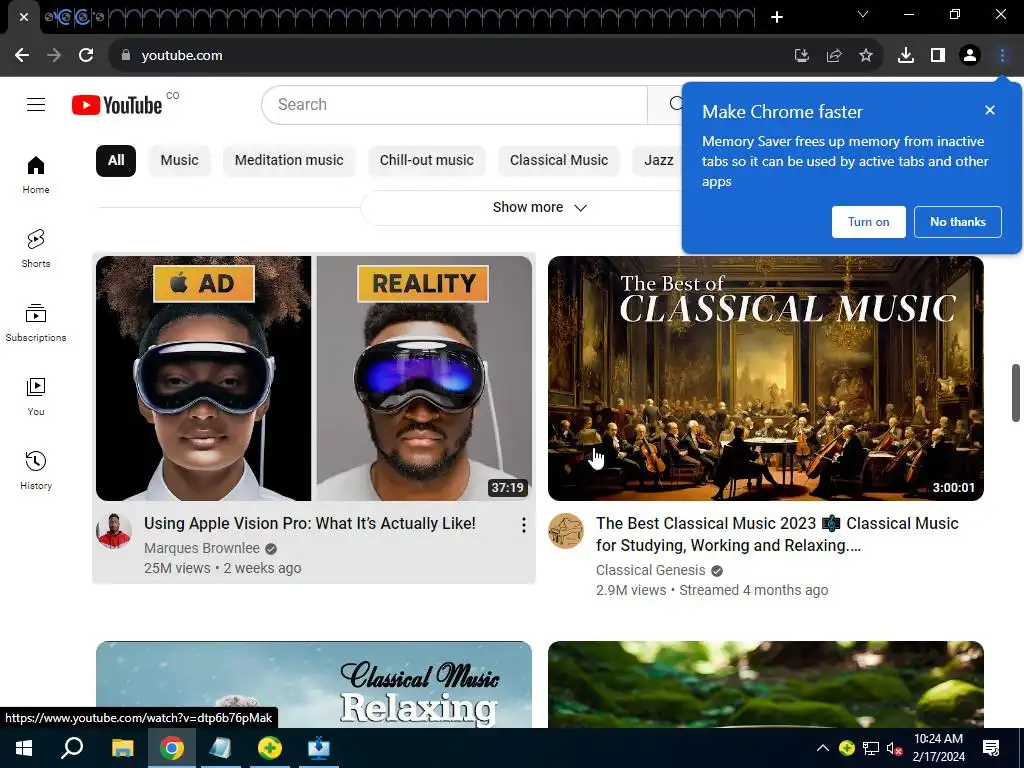Click the site lock icon in address bar
1024x768 pixels.
pyautogui.click(x=126, y=56)
